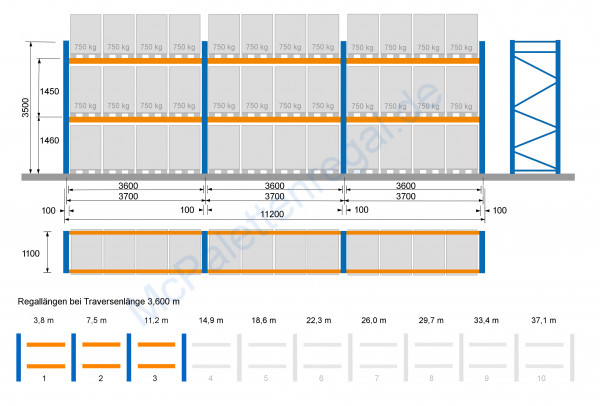Click the 3600 dimension of the middle bay
Image resolution: width=600 pixels, height=406 pixels.
pyautogui.click(x=275, y=186)
